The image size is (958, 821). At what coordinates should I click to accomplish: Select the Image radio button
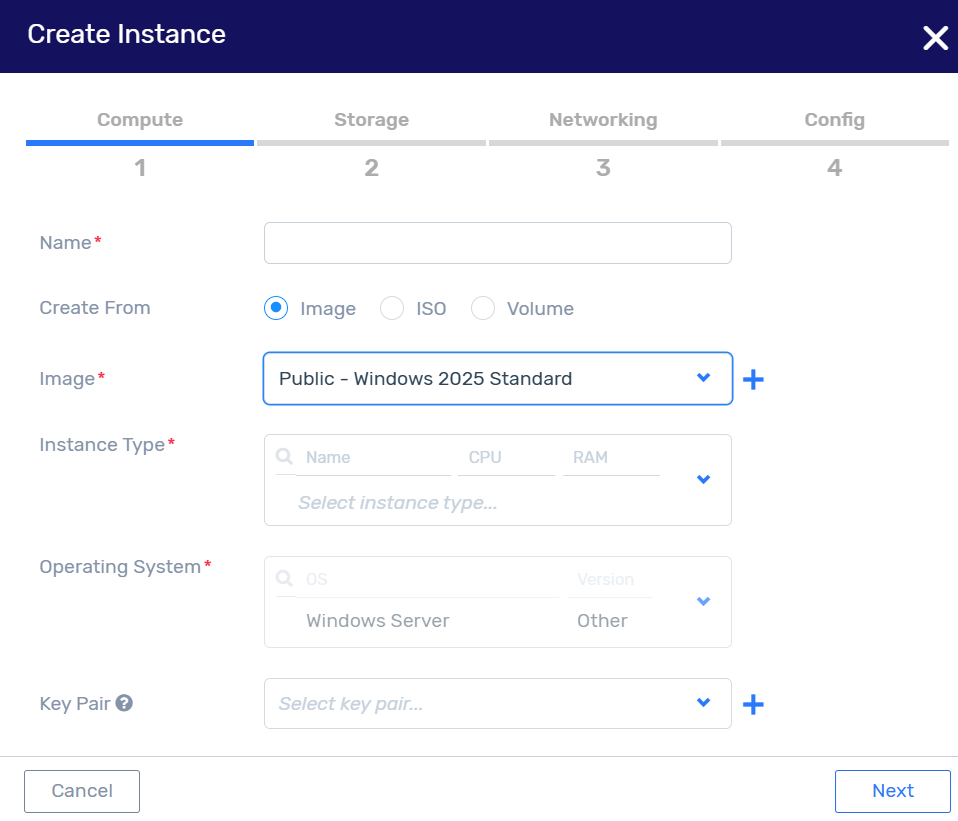click(275, 308)
